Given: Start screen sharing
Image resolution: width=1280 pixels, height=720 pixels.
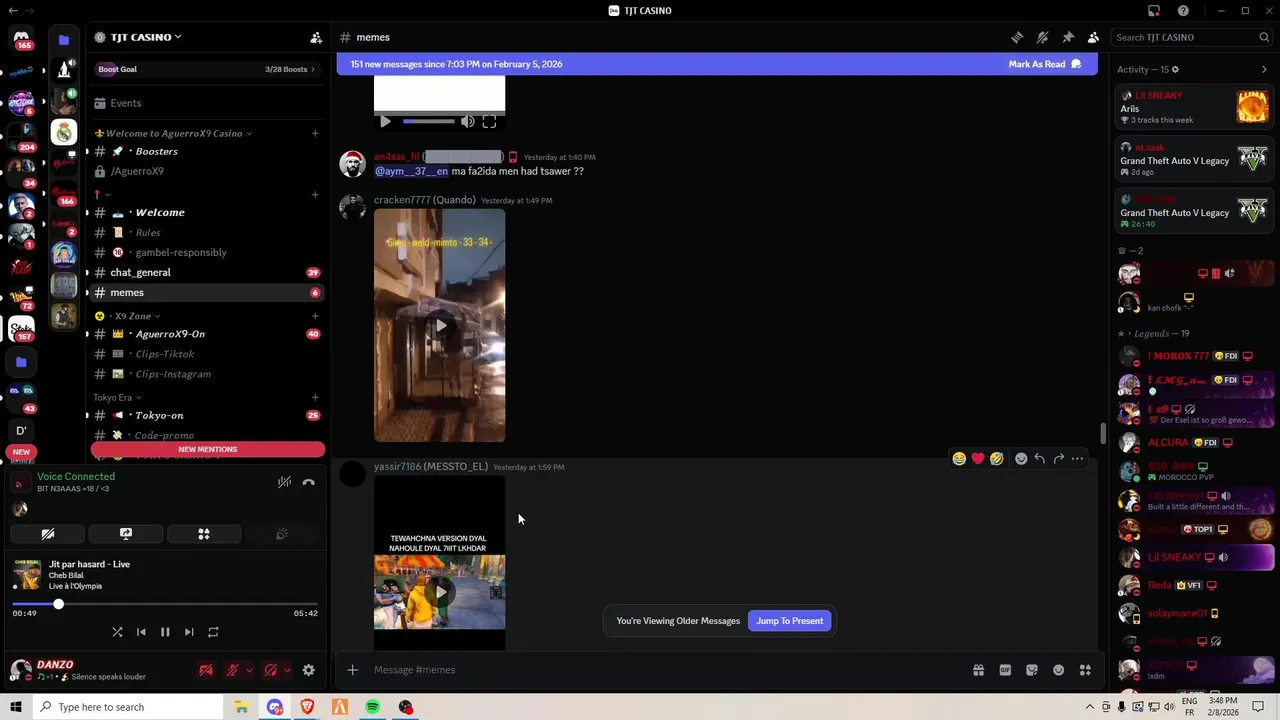Looking at the screenshot, I should 126,534.
